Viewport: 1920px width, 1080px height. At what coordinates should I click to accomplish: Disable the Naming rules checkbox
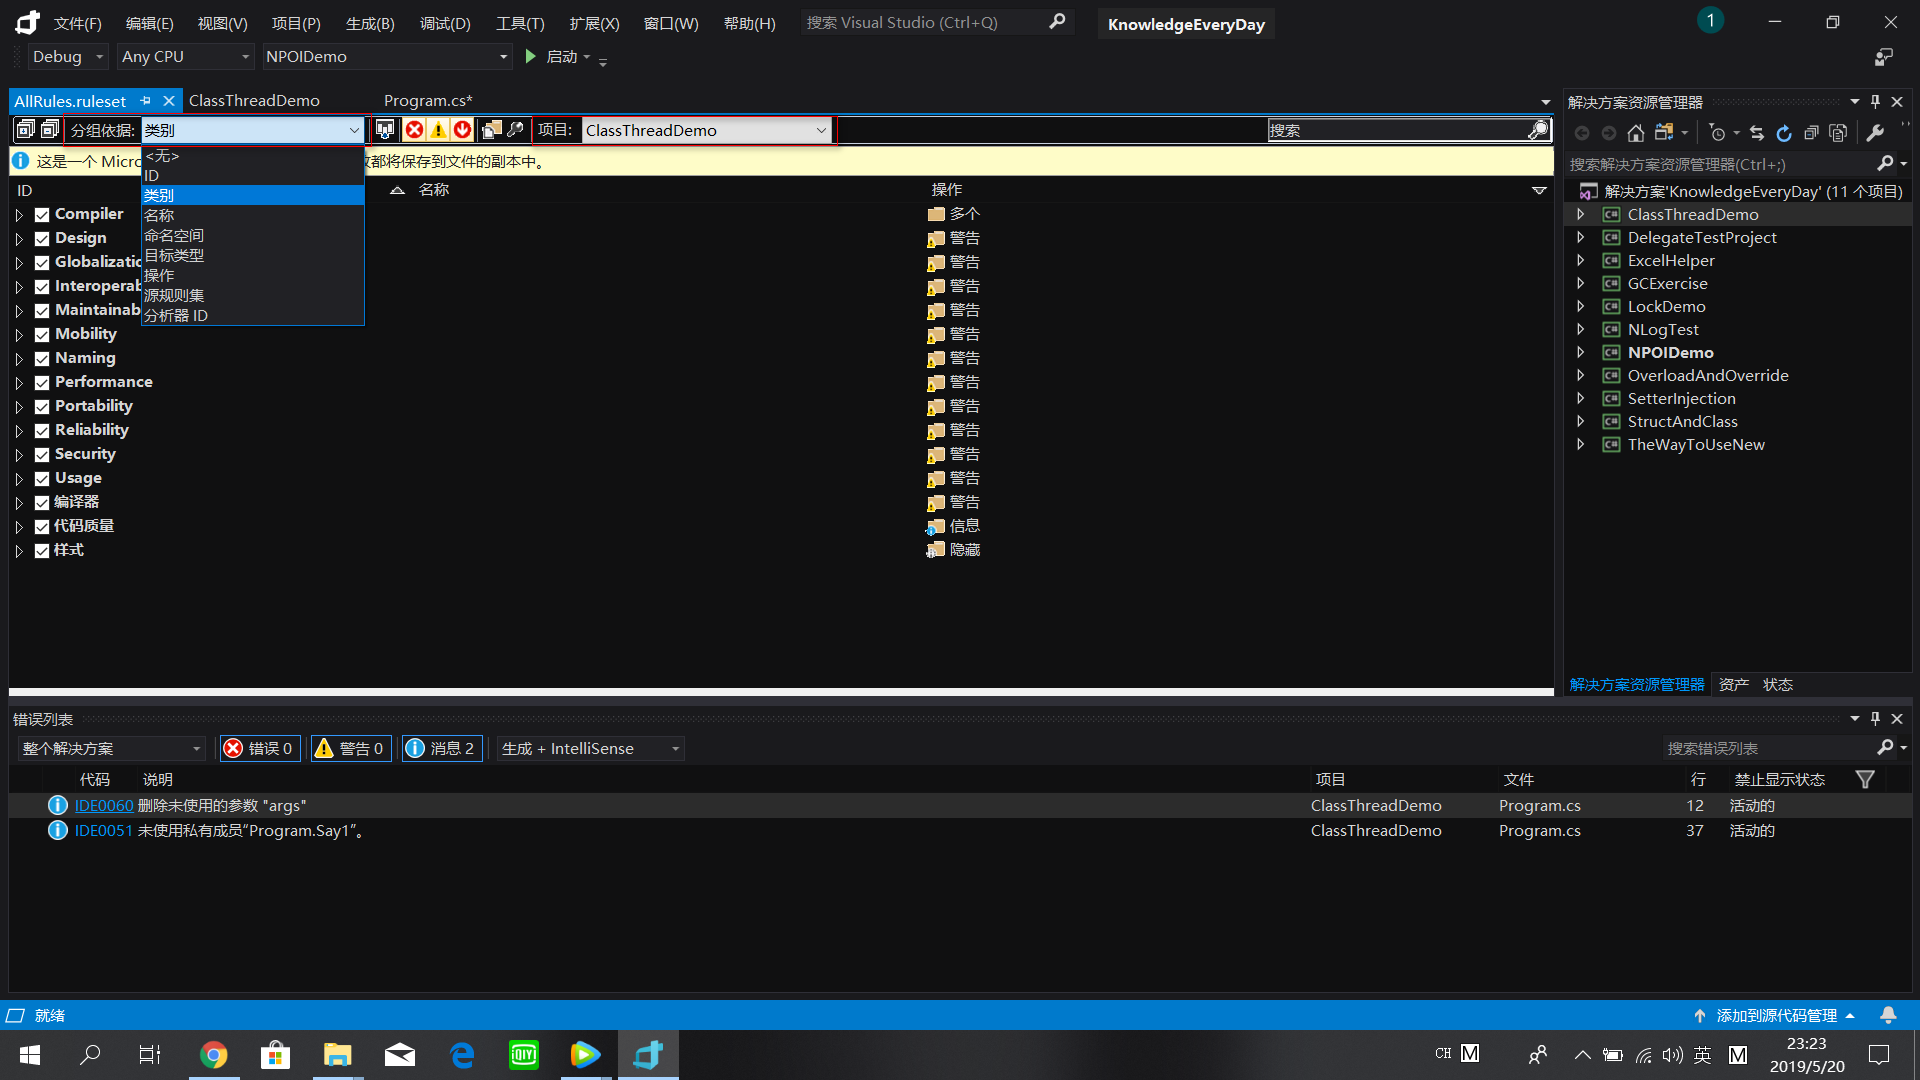point(41,358)
